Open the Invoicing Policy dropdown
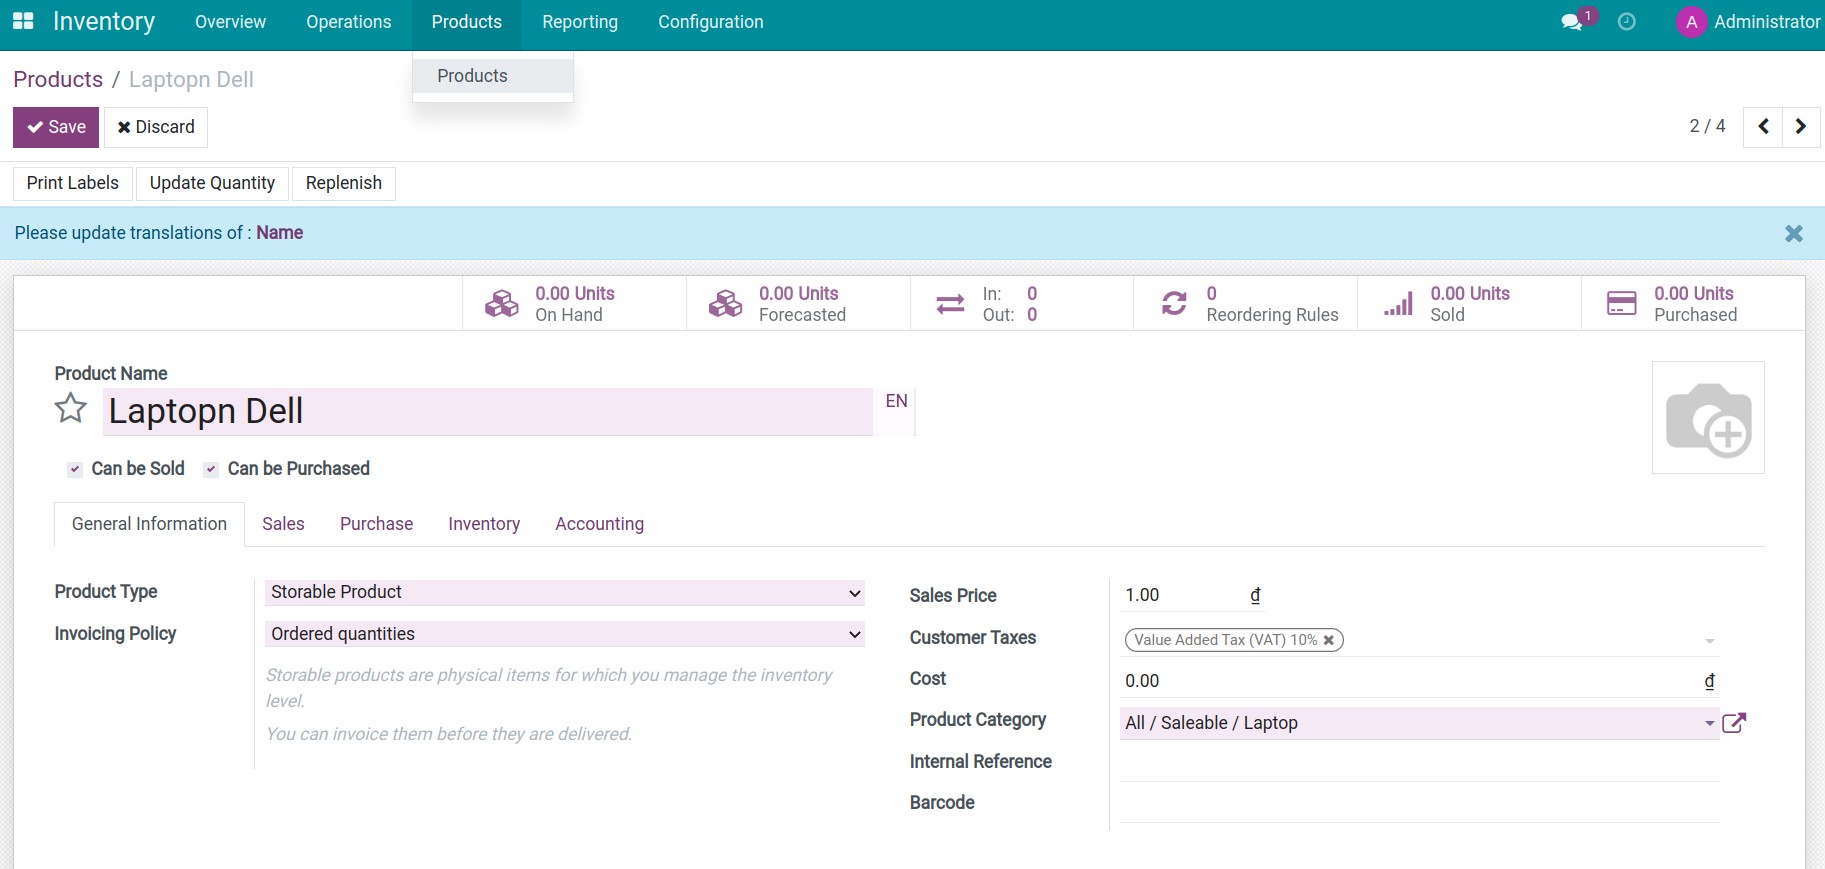The width and height of the screenshot is (1825, 869). coord(564,635)
